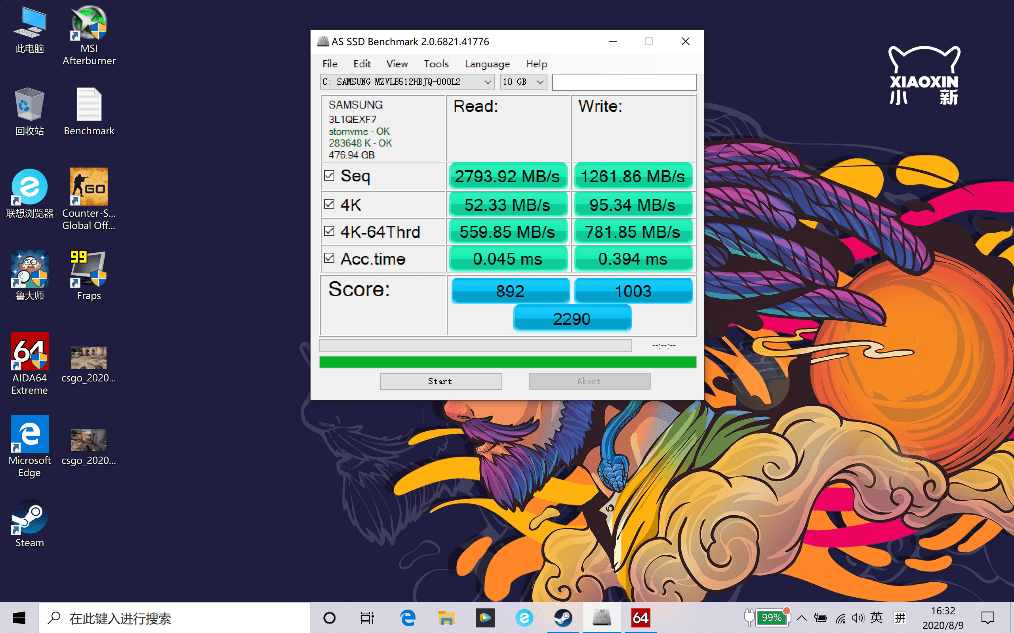
Task: Uncheck the Seq test checkbox
Action: pyautogui.click(x=329, y=176)
